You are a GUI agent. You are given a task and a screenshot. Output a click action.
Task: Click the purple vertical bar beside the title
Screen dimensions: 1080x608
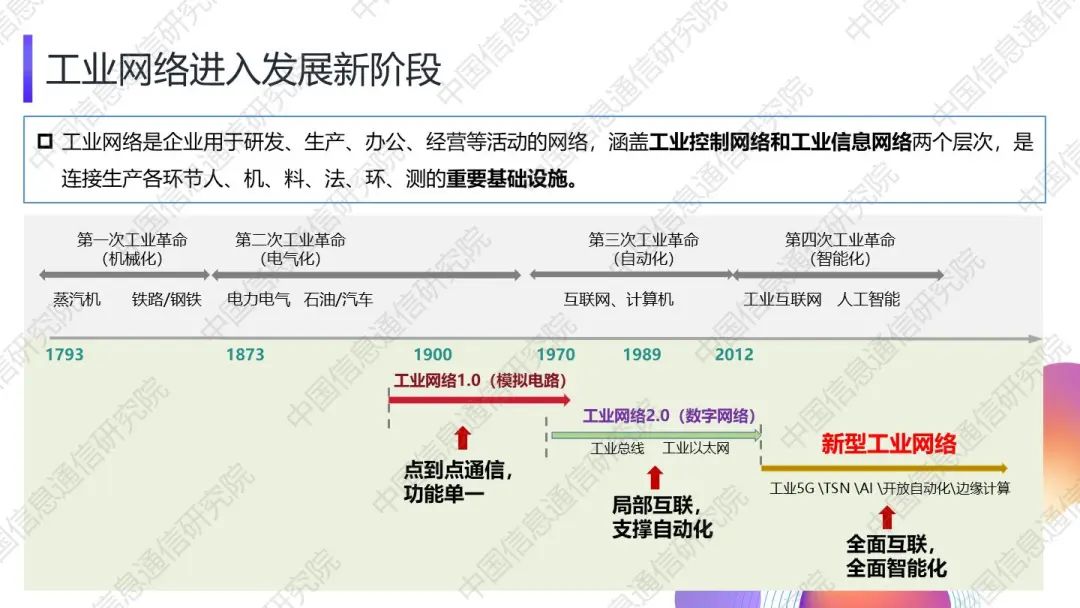coord(28,68)
